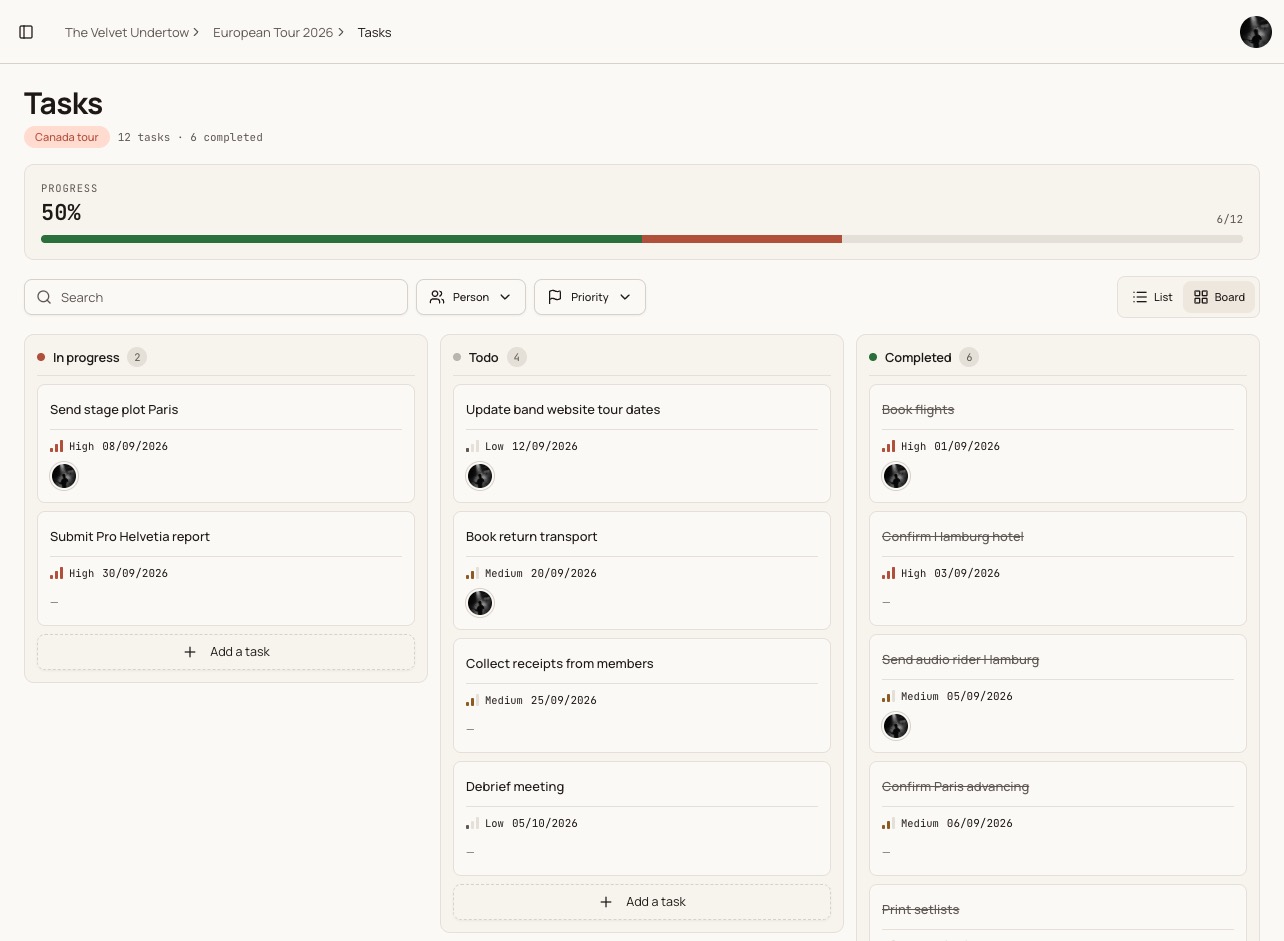This screenshot has height=941, width=1284.
Task: Click plus icon in Todo Add a task
Action: coord(606,902)
